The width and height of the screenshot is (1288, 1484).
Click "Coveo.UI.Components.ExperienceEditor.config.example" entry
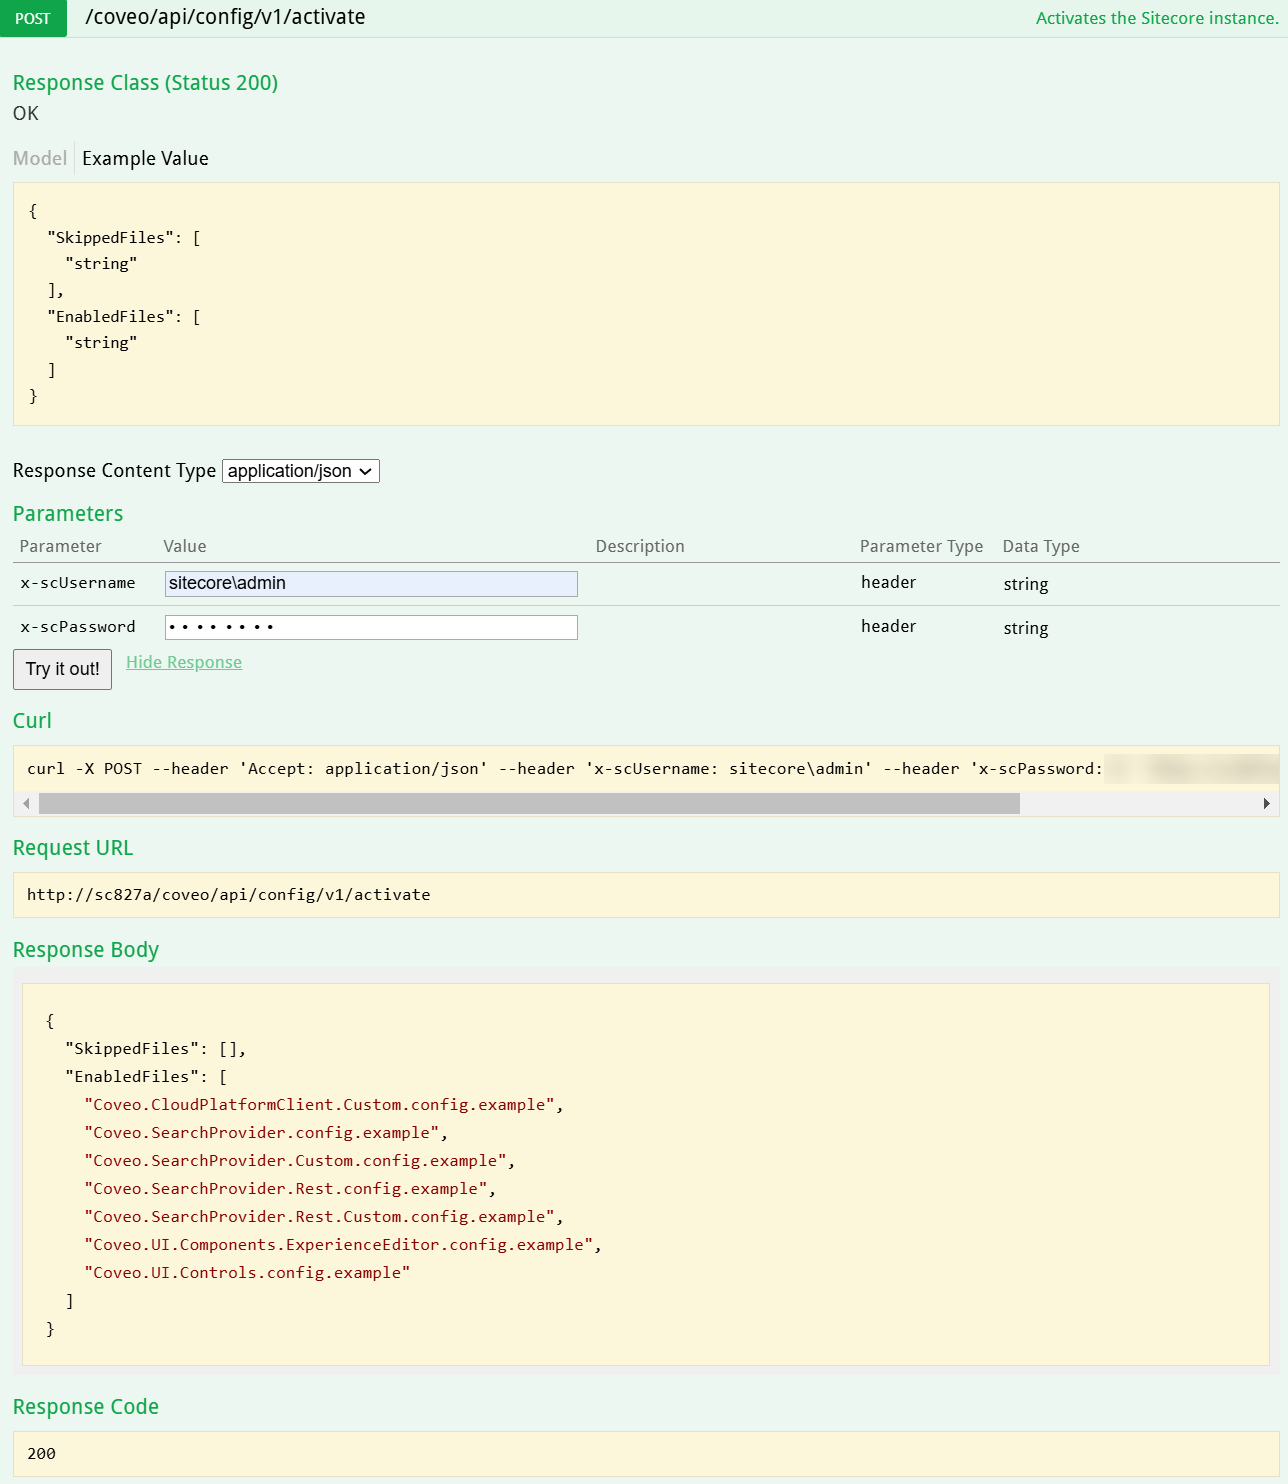339,1245
